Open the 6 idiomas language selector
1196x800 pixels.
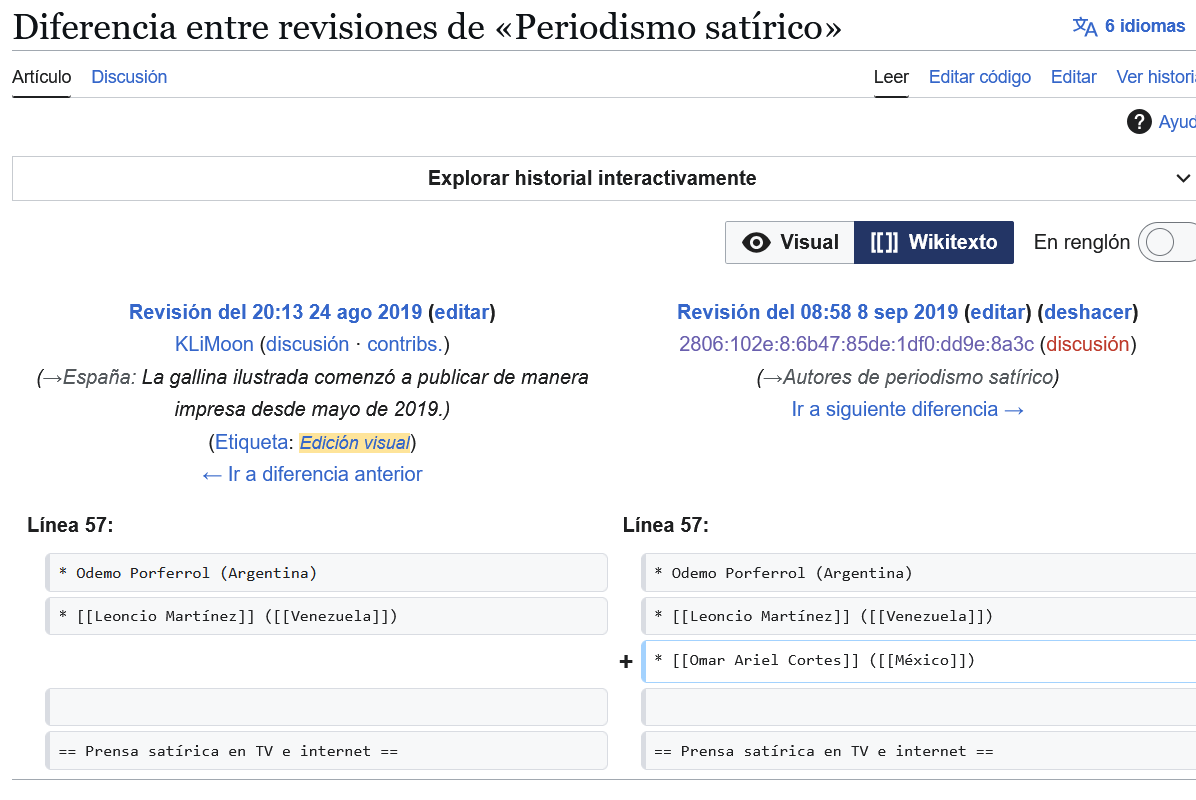pos(1129,26)
